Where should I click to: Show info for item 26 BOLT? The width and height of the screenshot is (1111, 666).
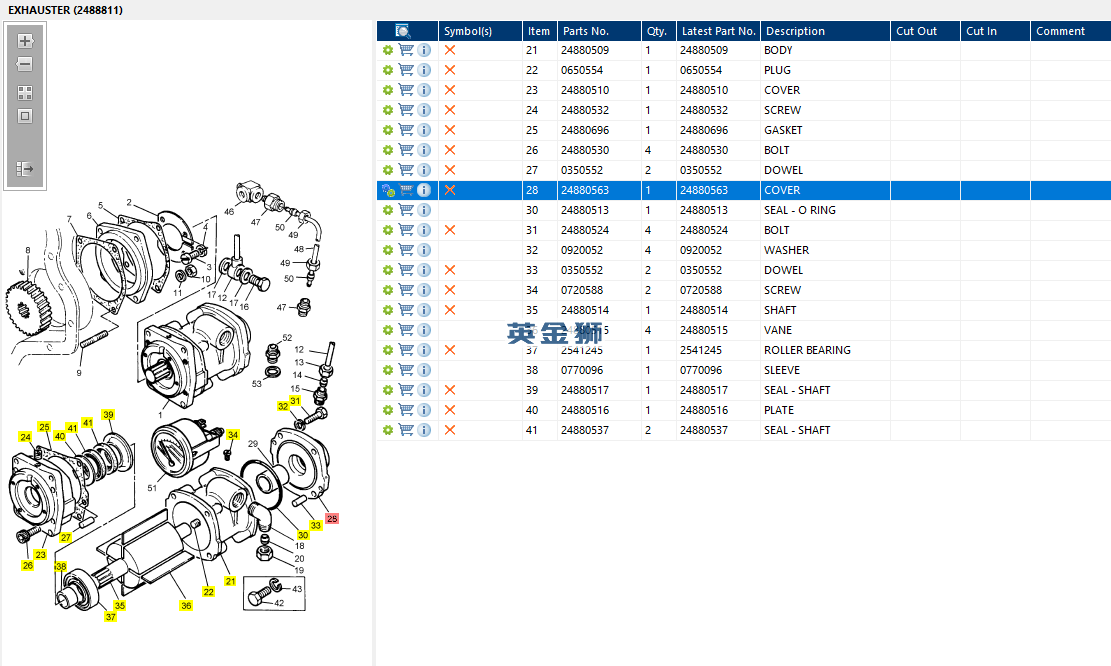point(424,150)
